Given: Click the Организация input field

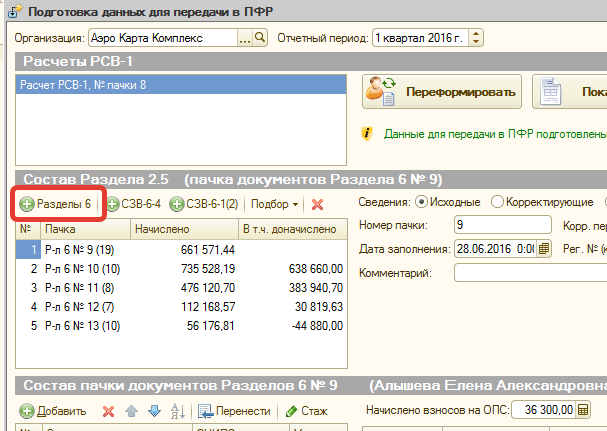Looking at the screenshot, I should point(163,38).
